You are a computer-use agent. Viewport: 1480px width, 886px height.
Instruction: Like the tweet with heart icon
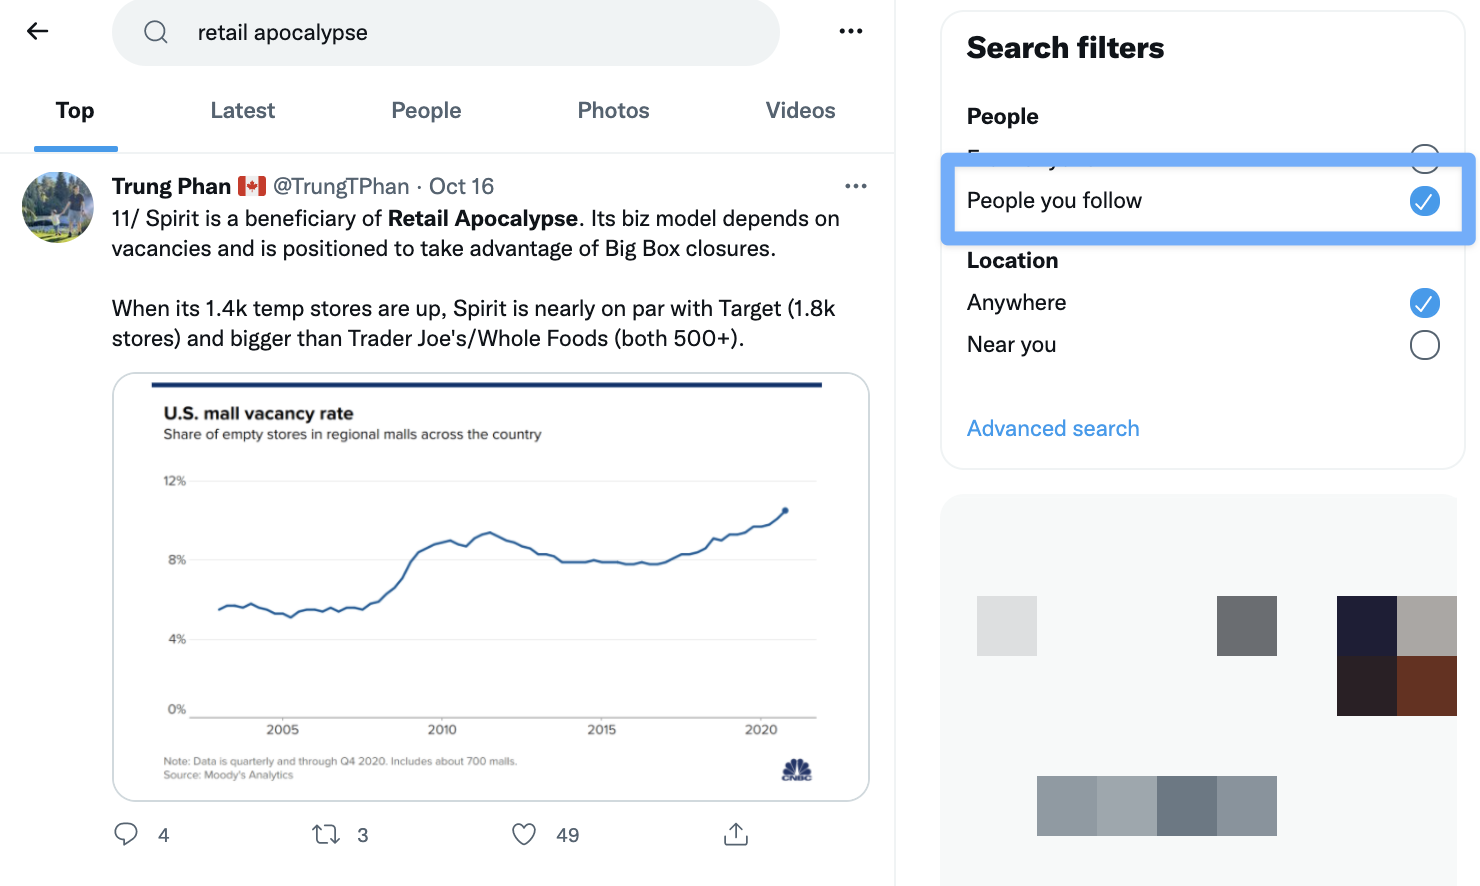tap(524, 834)
